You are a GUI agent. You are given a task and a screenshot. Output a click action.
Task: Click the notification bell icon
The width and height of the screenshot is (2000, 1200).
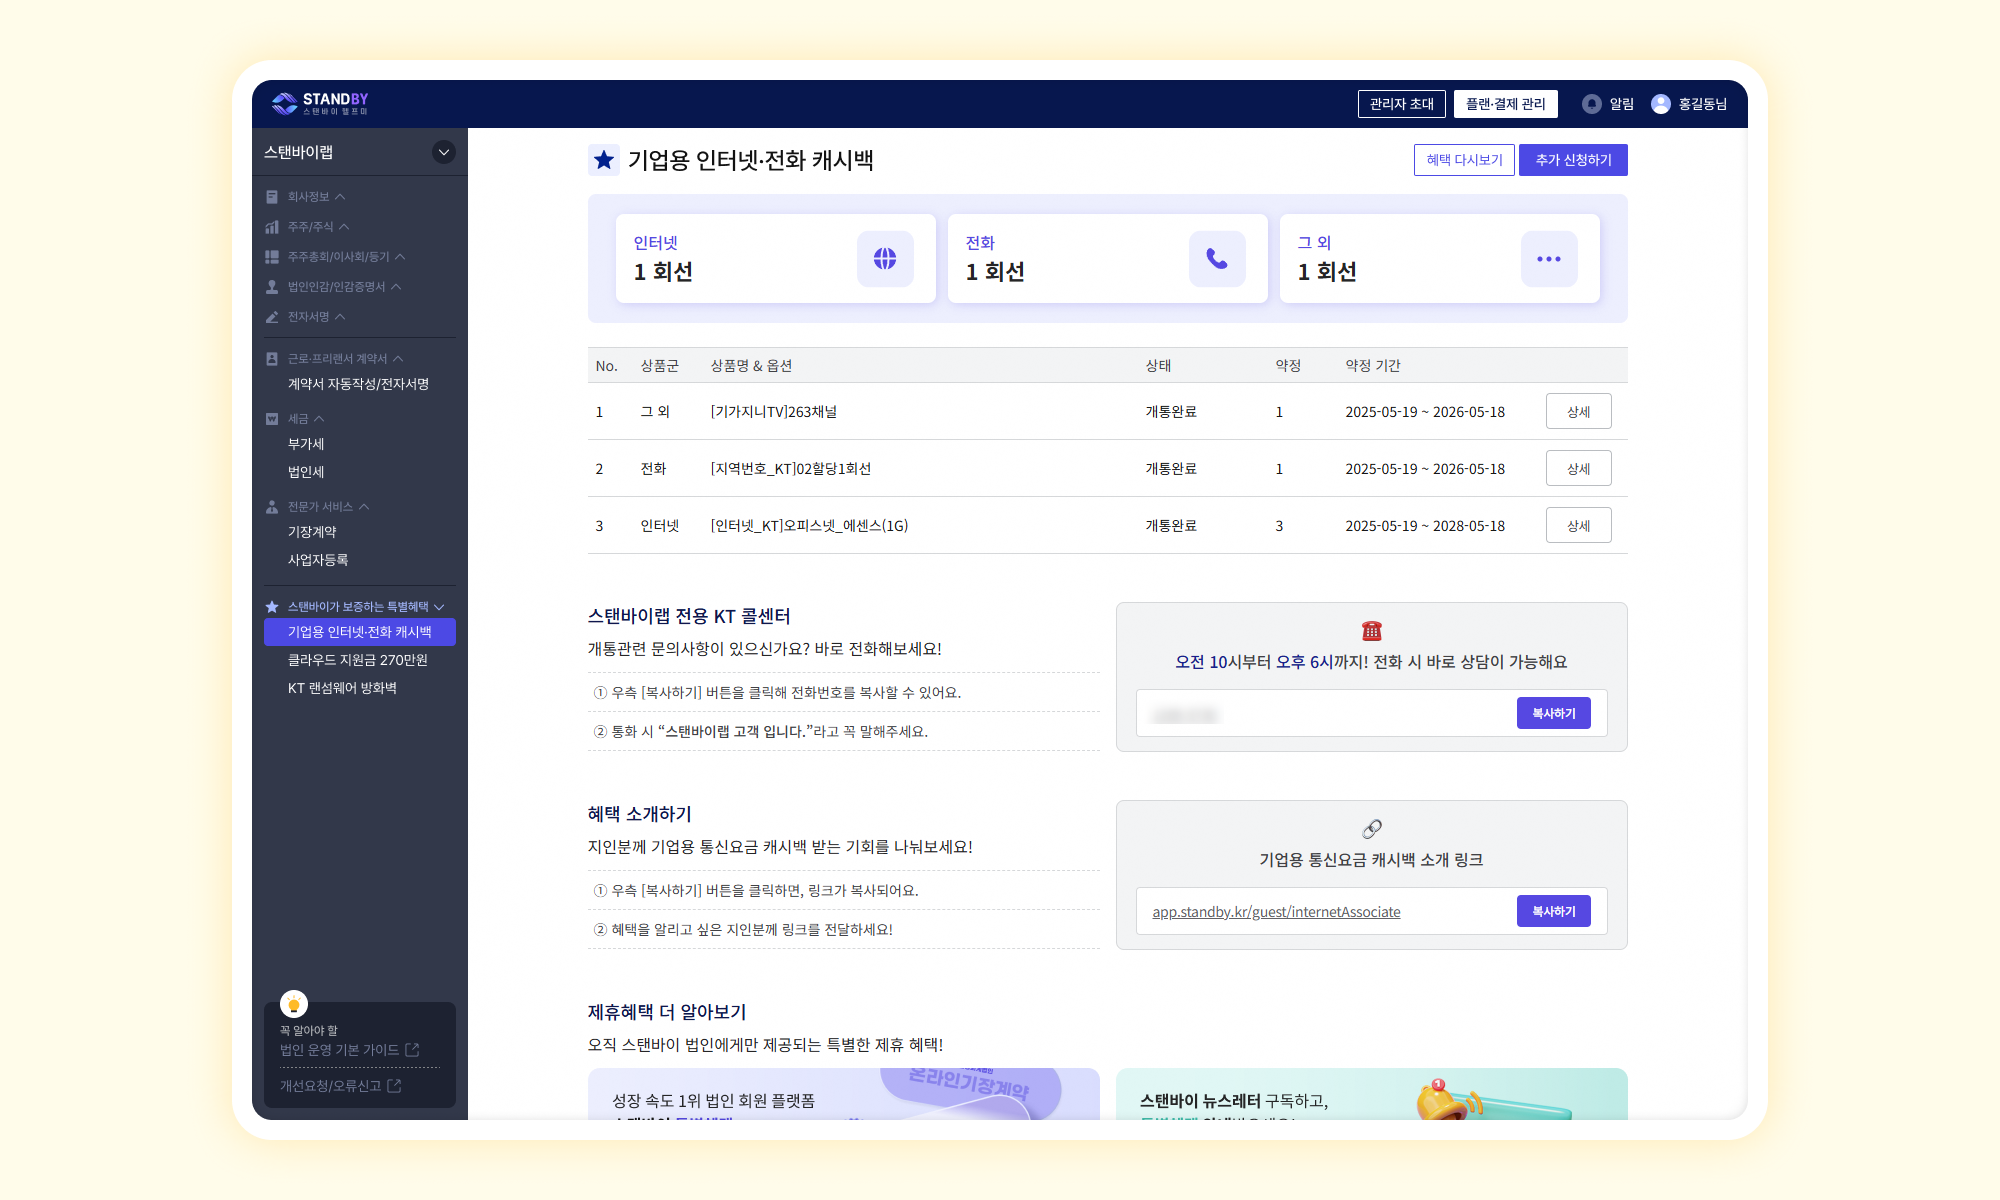point(1591,104)
